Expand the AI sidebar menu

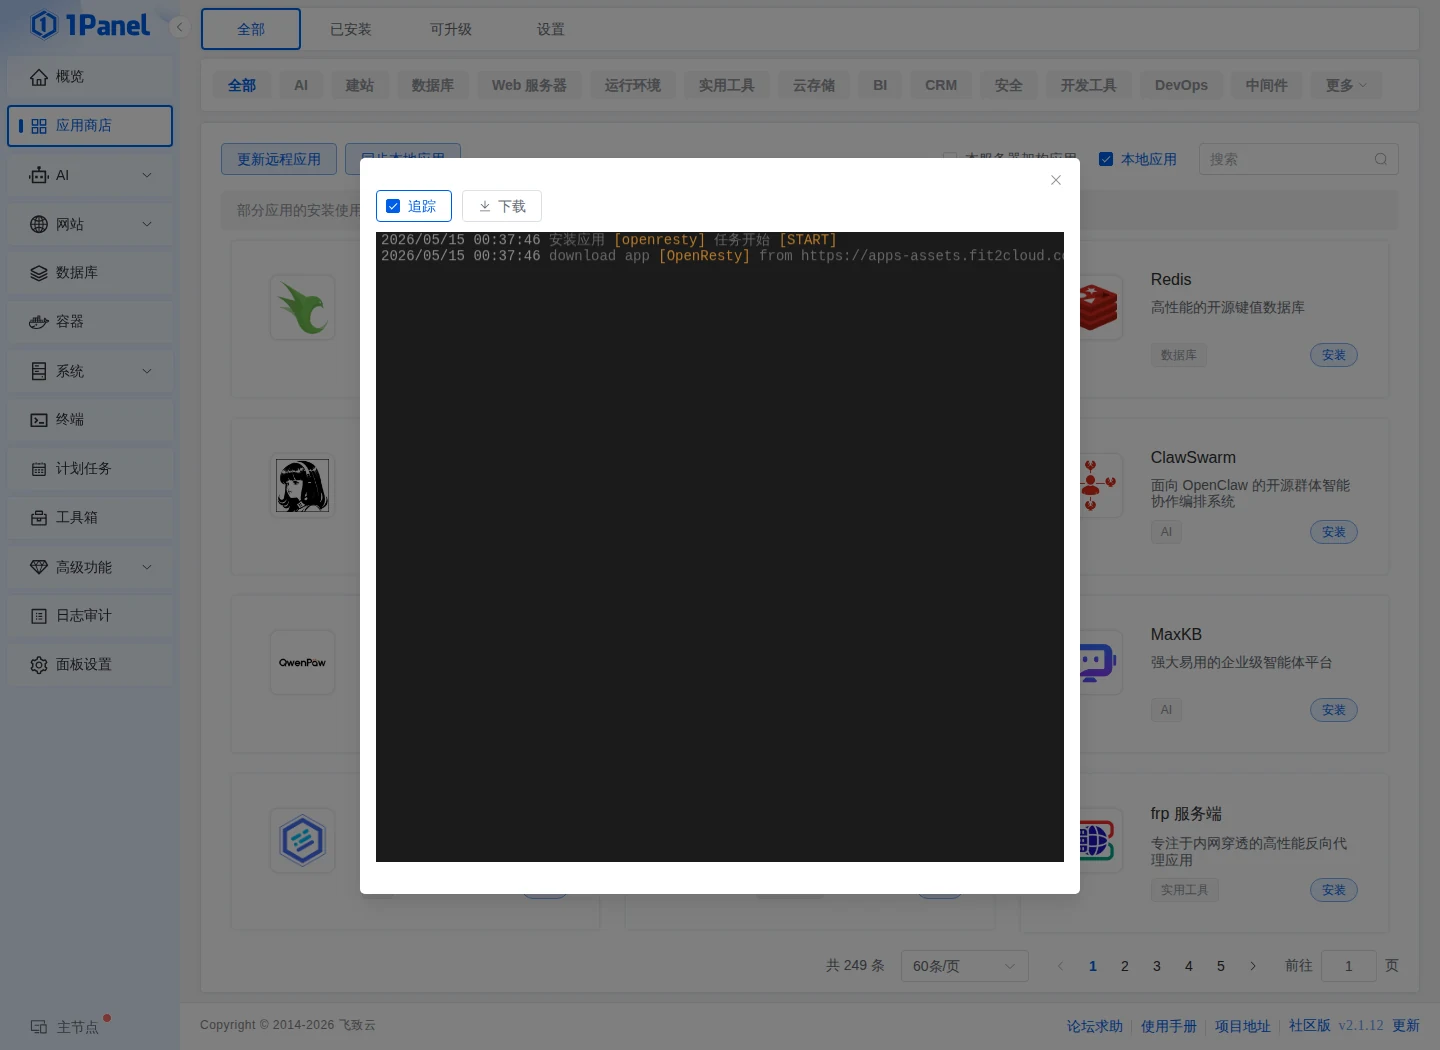(x=90, y=175)
